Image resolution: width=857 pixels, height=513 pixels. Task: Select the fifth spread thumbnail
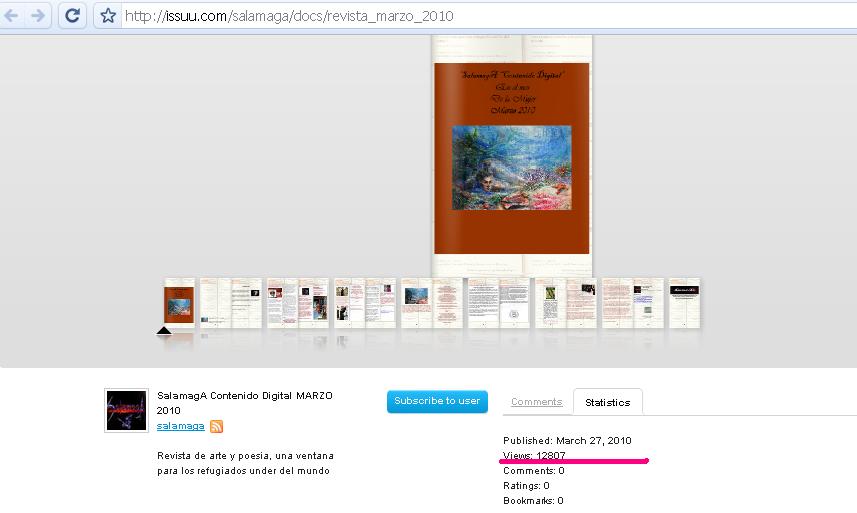pyautogui.click(x=432, y=303)
